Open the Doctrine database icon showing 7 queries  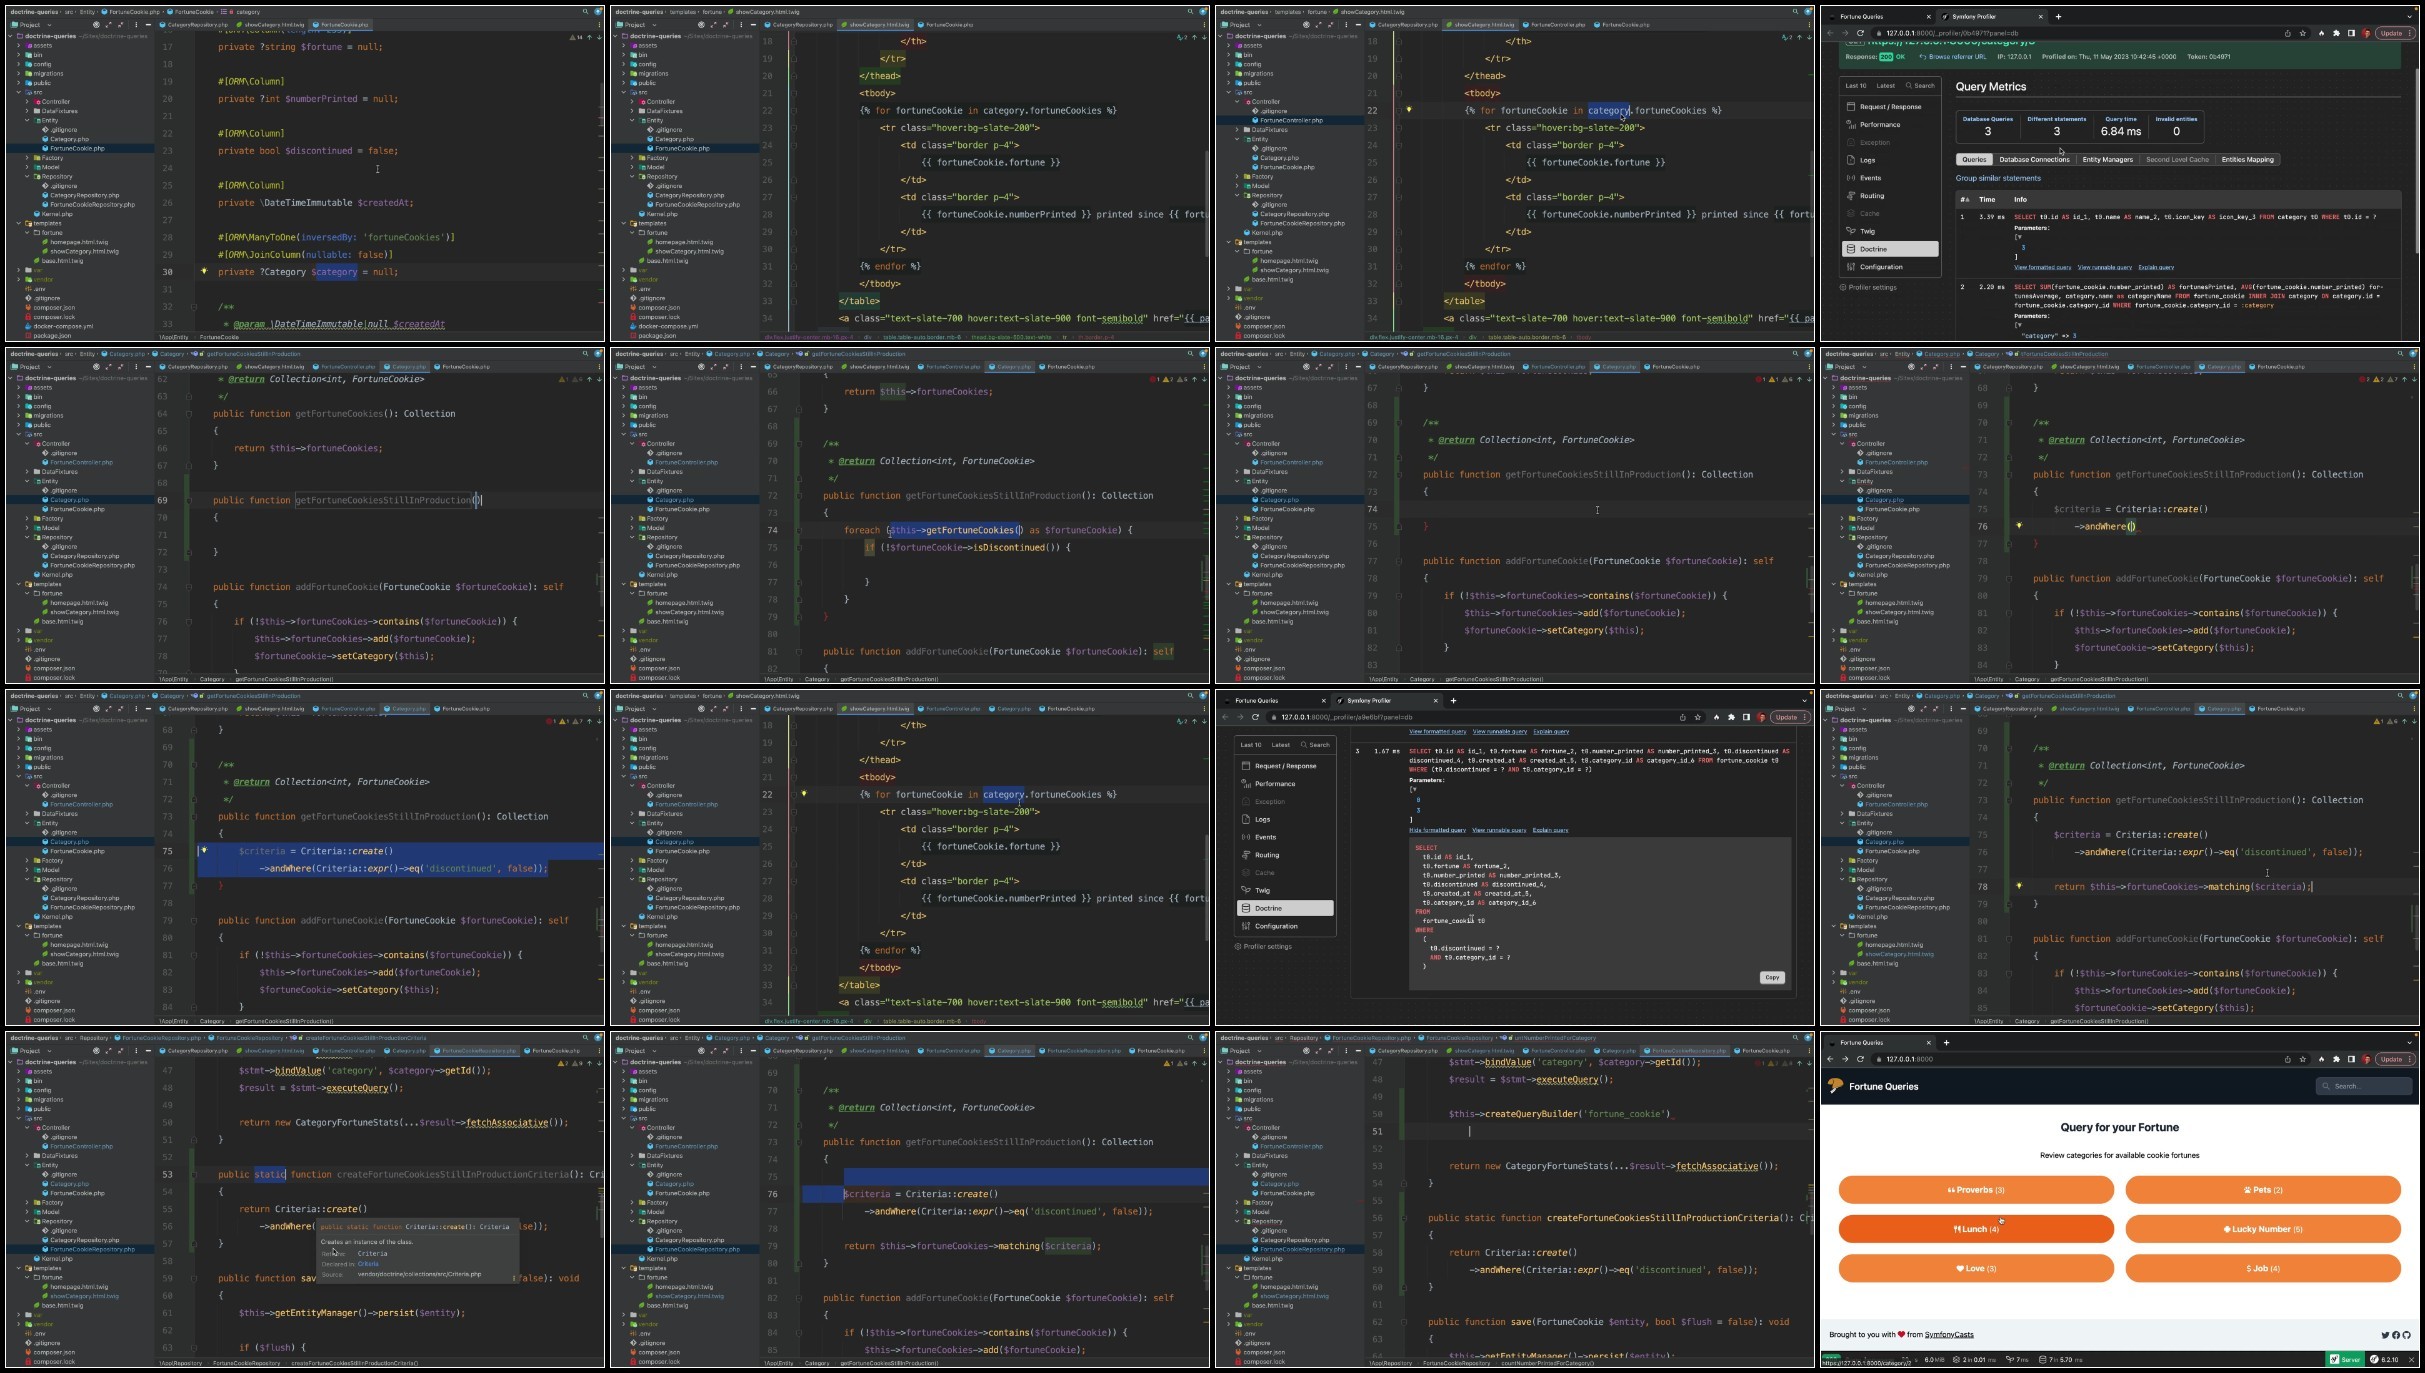click(2061, 1360)
